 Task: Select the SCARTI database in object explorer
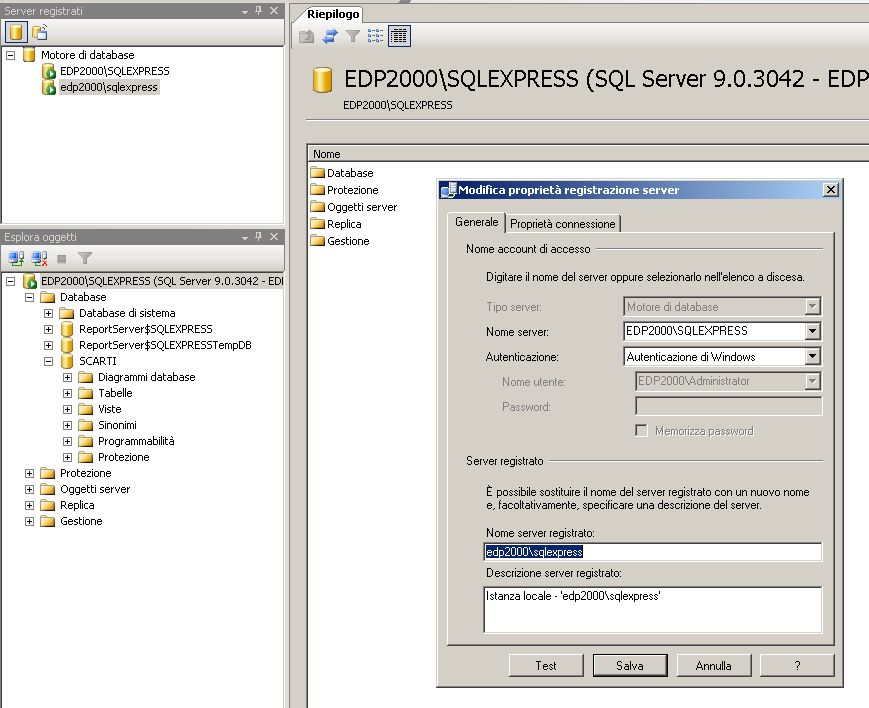98,361
